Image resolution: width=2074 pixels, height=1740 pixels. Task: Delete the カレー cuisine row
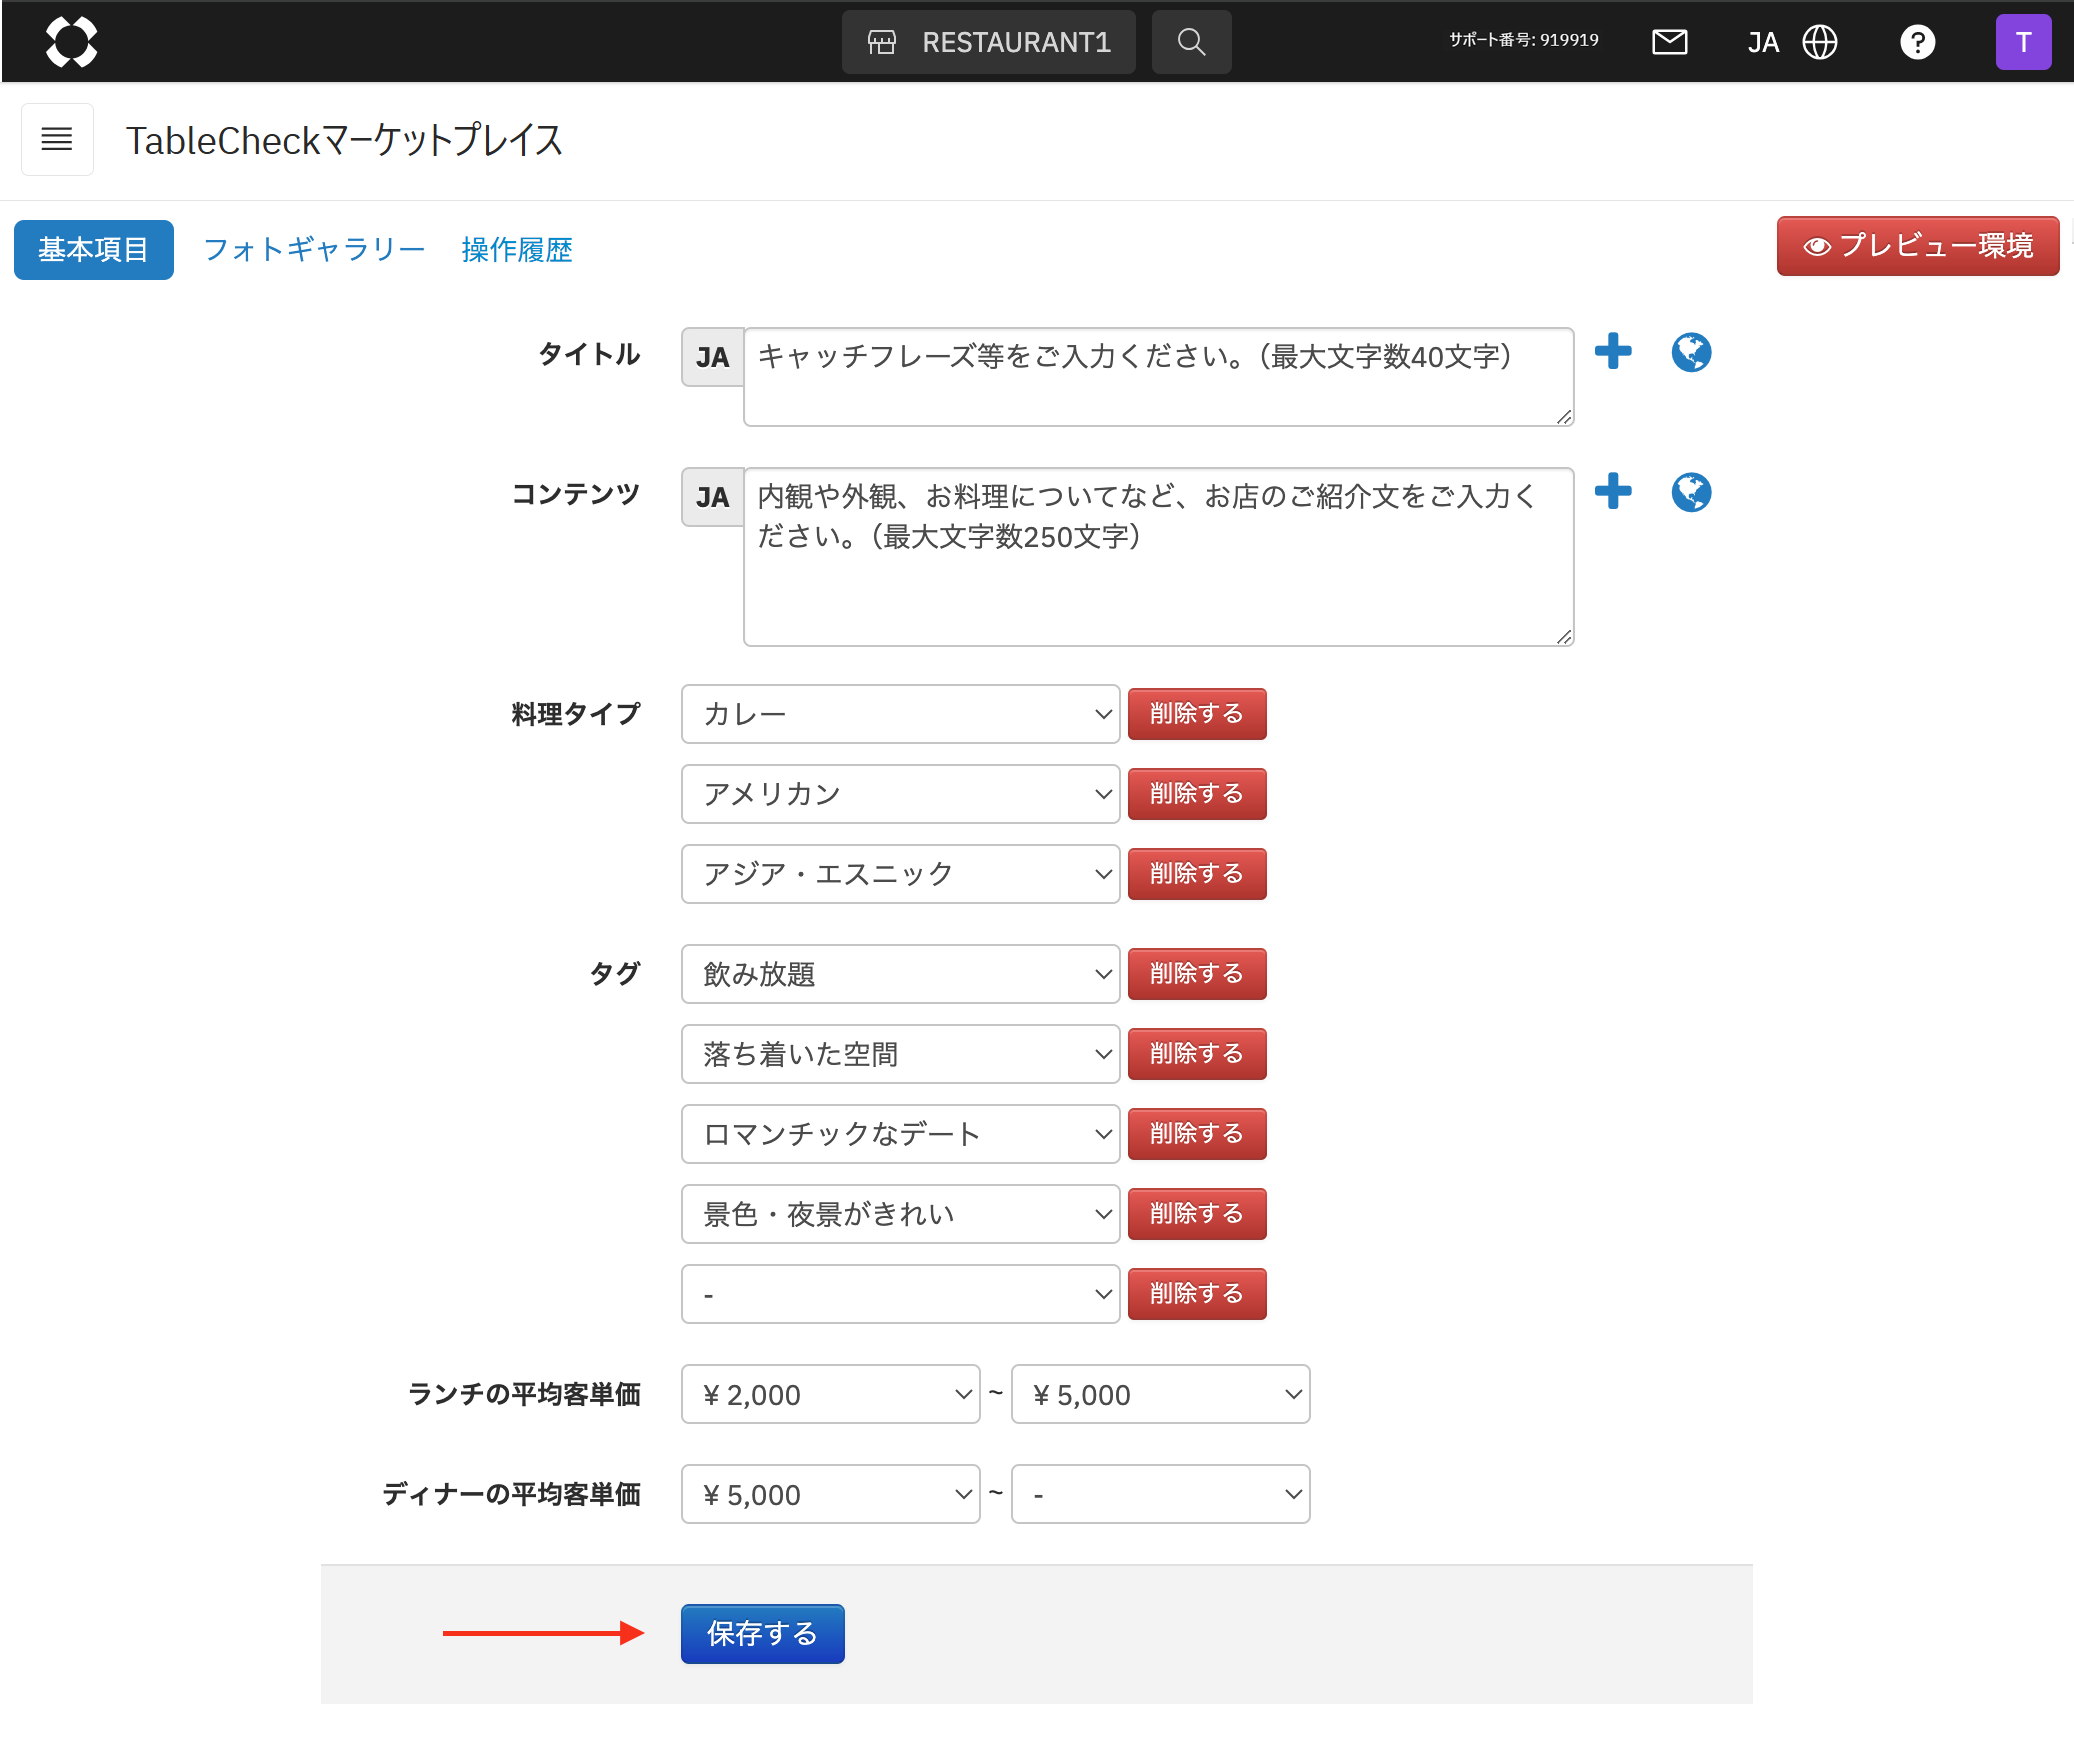[x=1197, y=714]
